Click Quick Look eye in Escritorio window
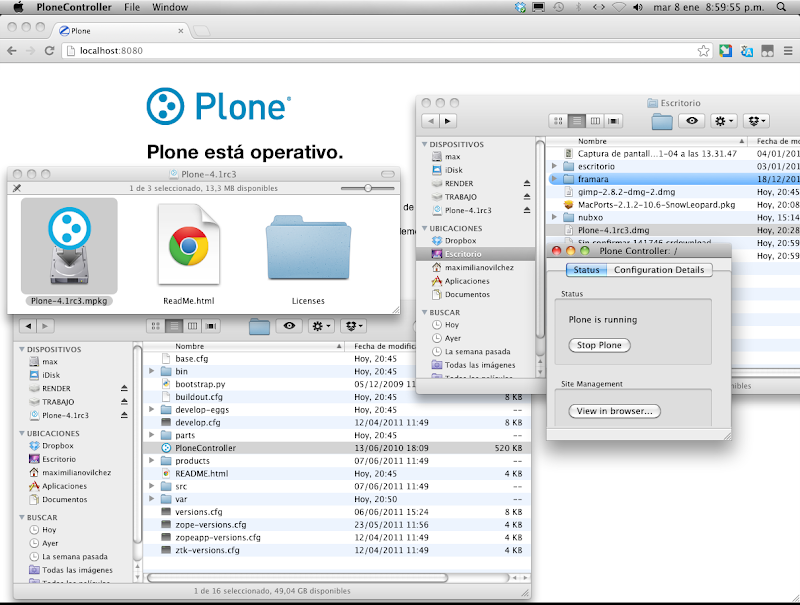800x605 pixels. coord(690,121)
